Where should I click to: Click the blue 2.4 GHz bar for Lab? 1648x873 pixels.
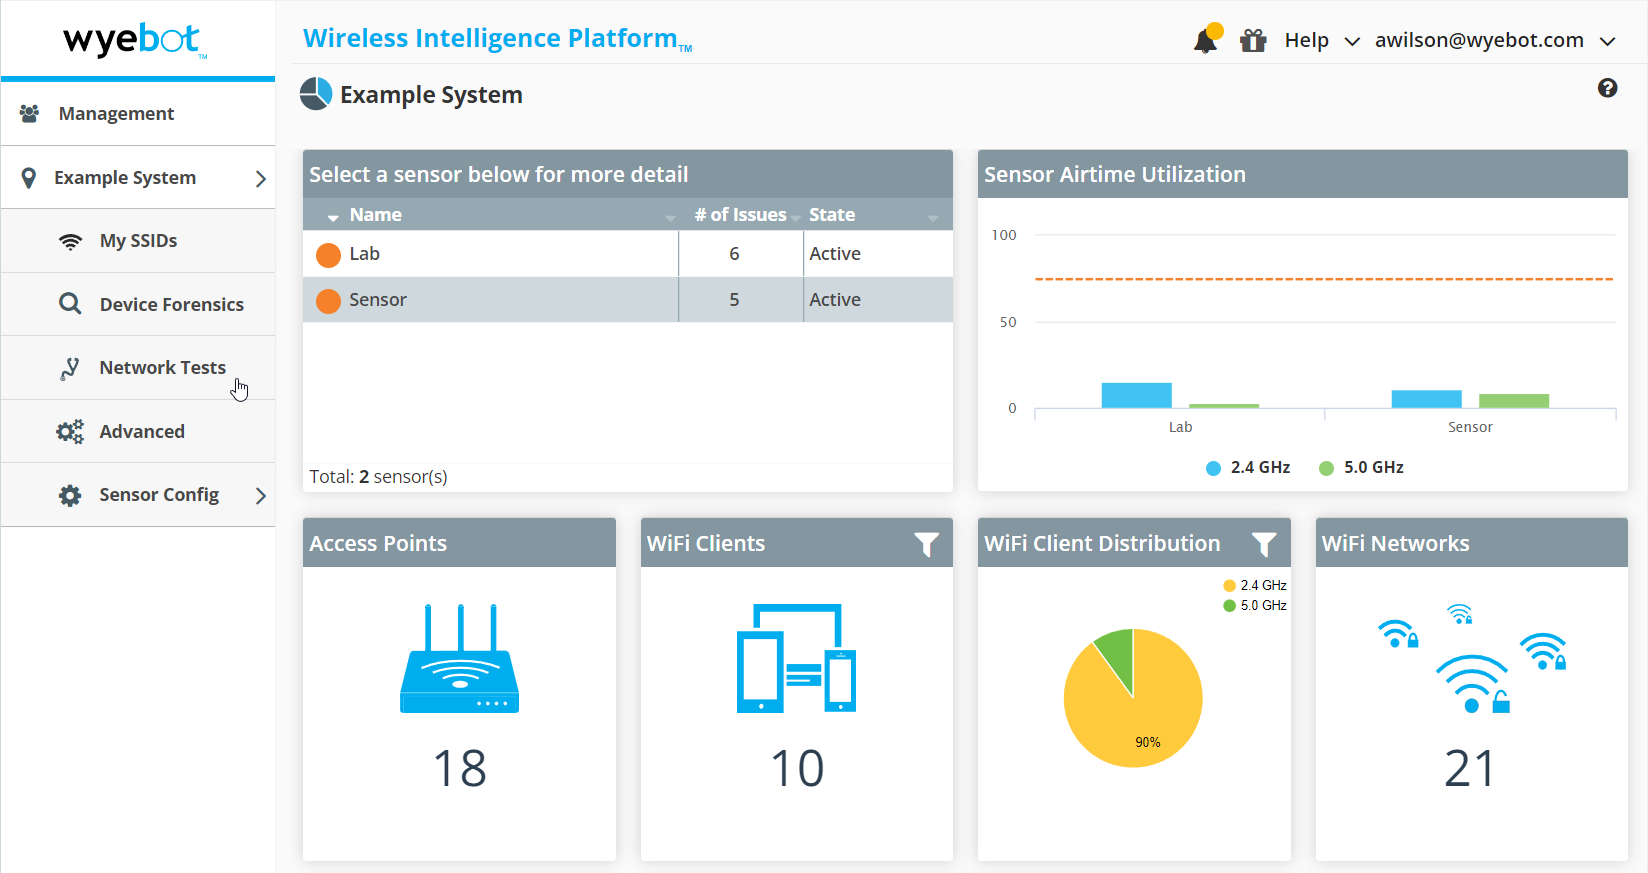1136,395
